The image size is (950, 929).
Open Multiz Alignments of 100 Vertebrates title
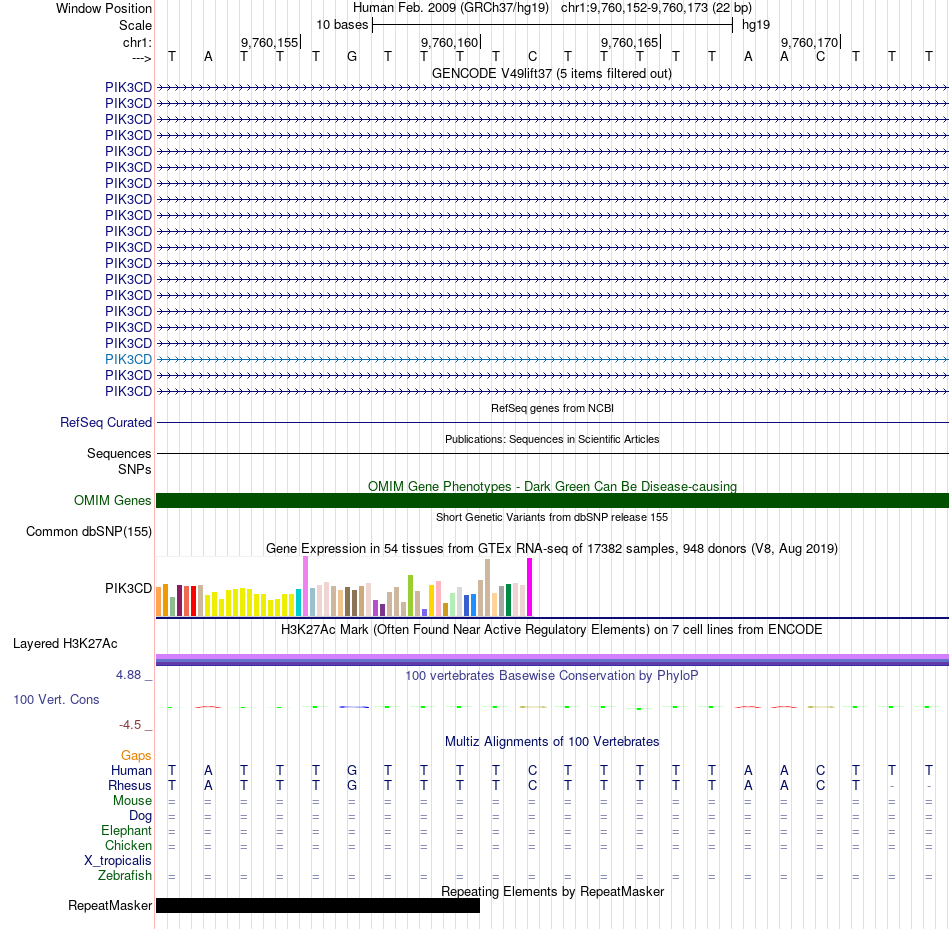point(552,742)
